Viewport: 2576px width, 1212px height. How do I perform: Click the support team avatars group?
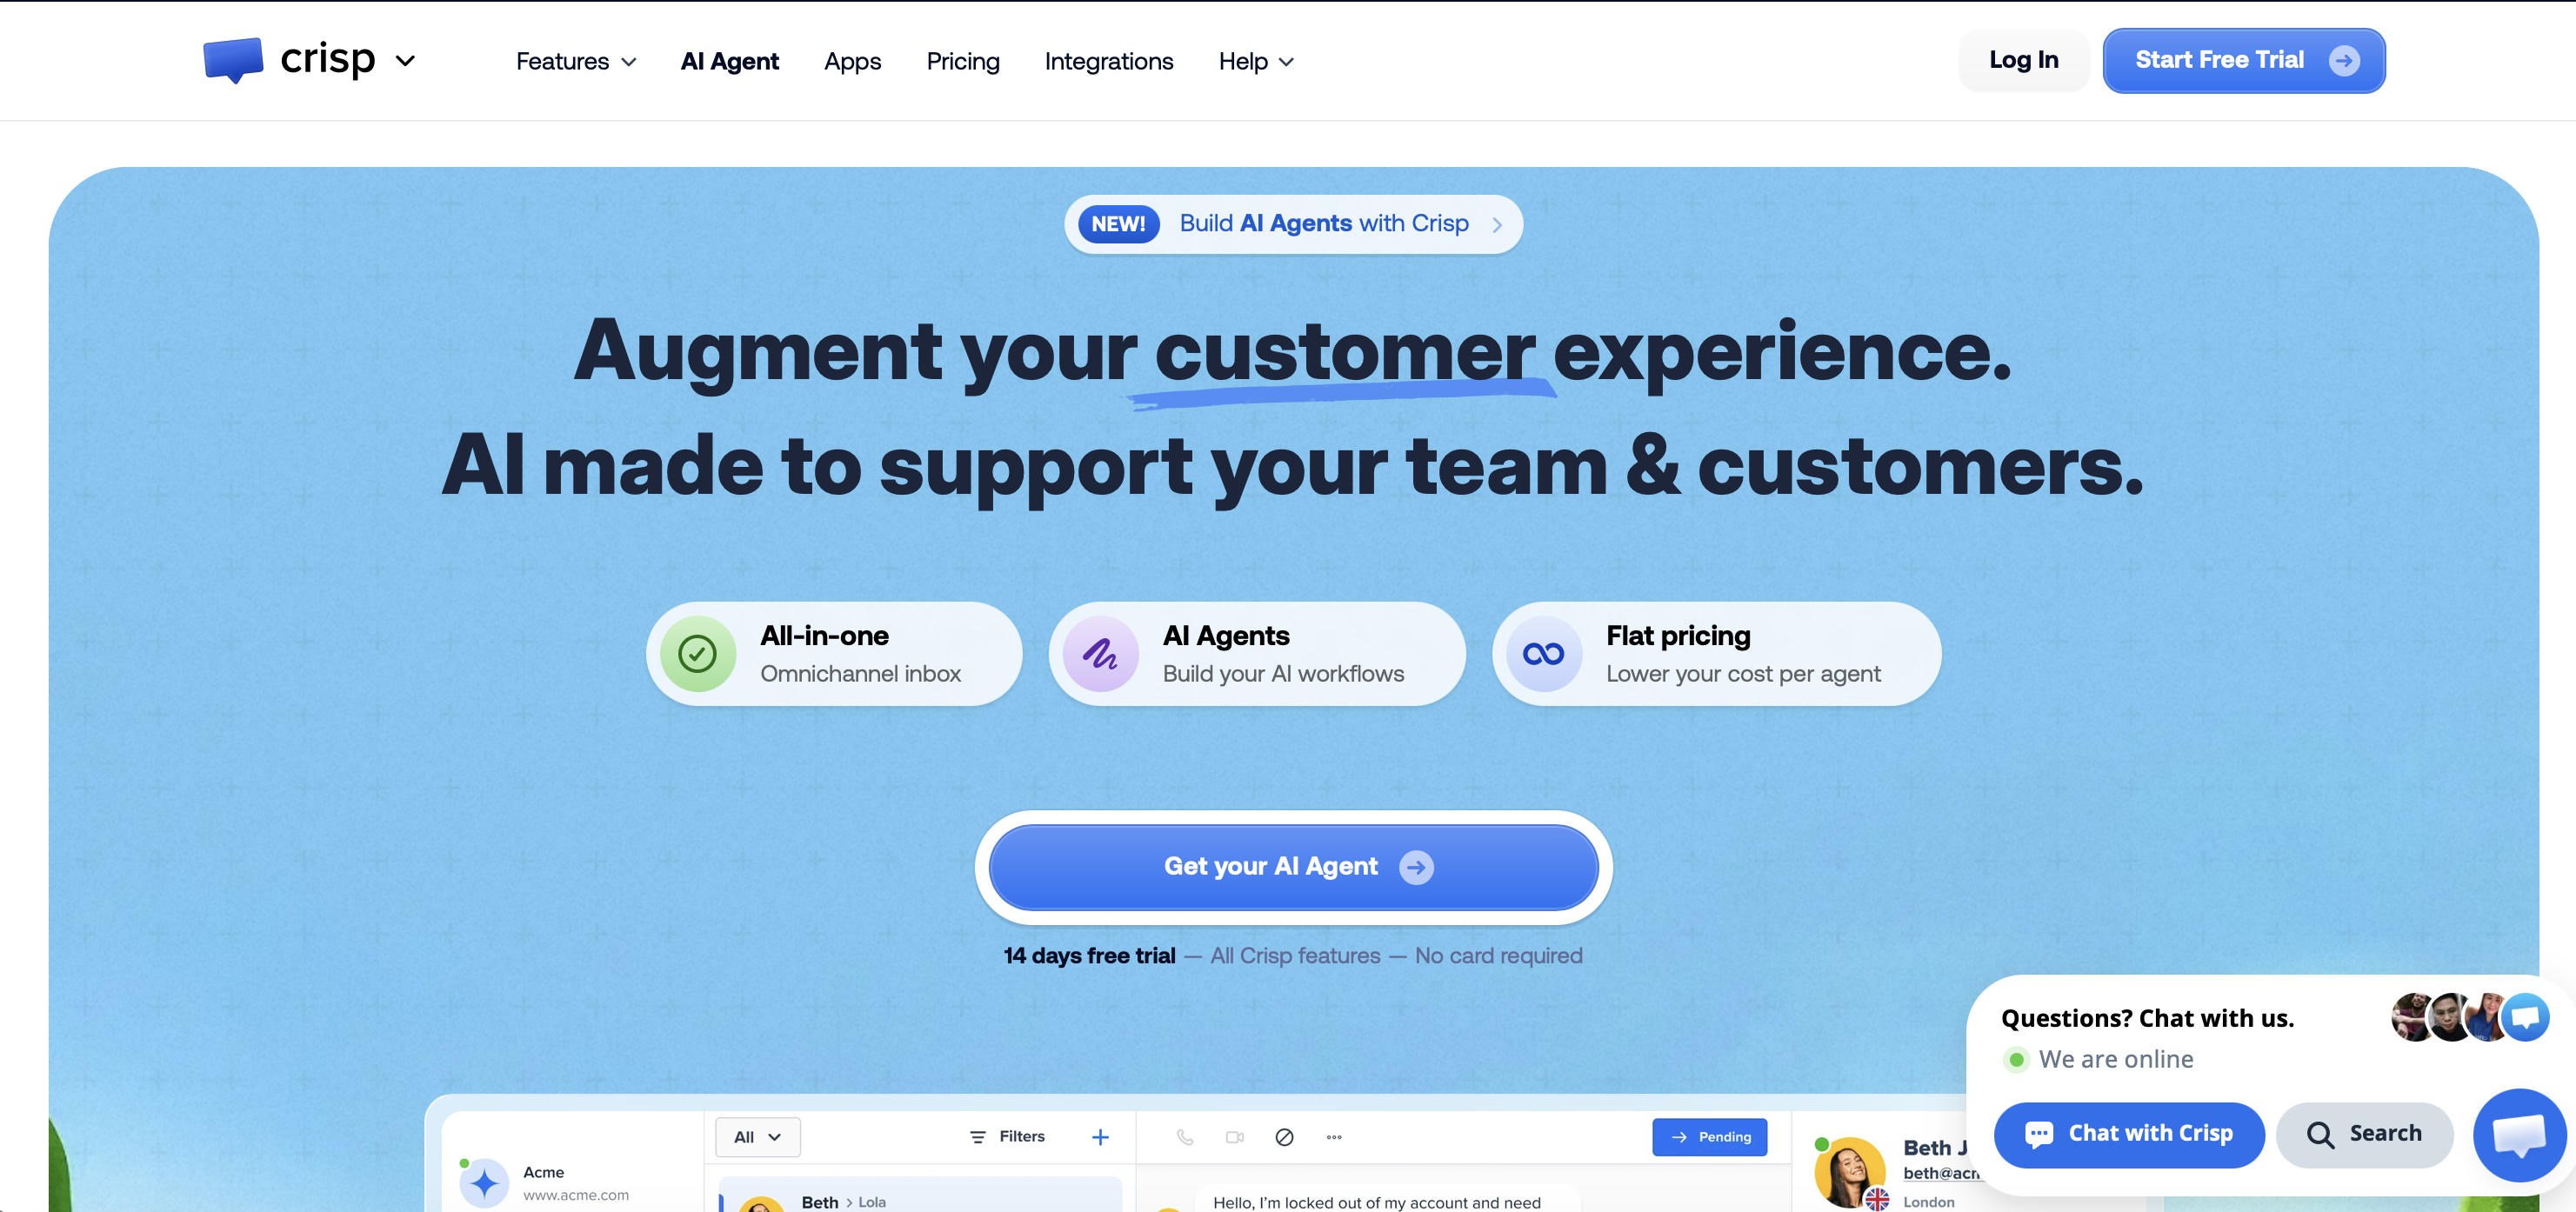pyautogui.click(x=2470, y=1018)
